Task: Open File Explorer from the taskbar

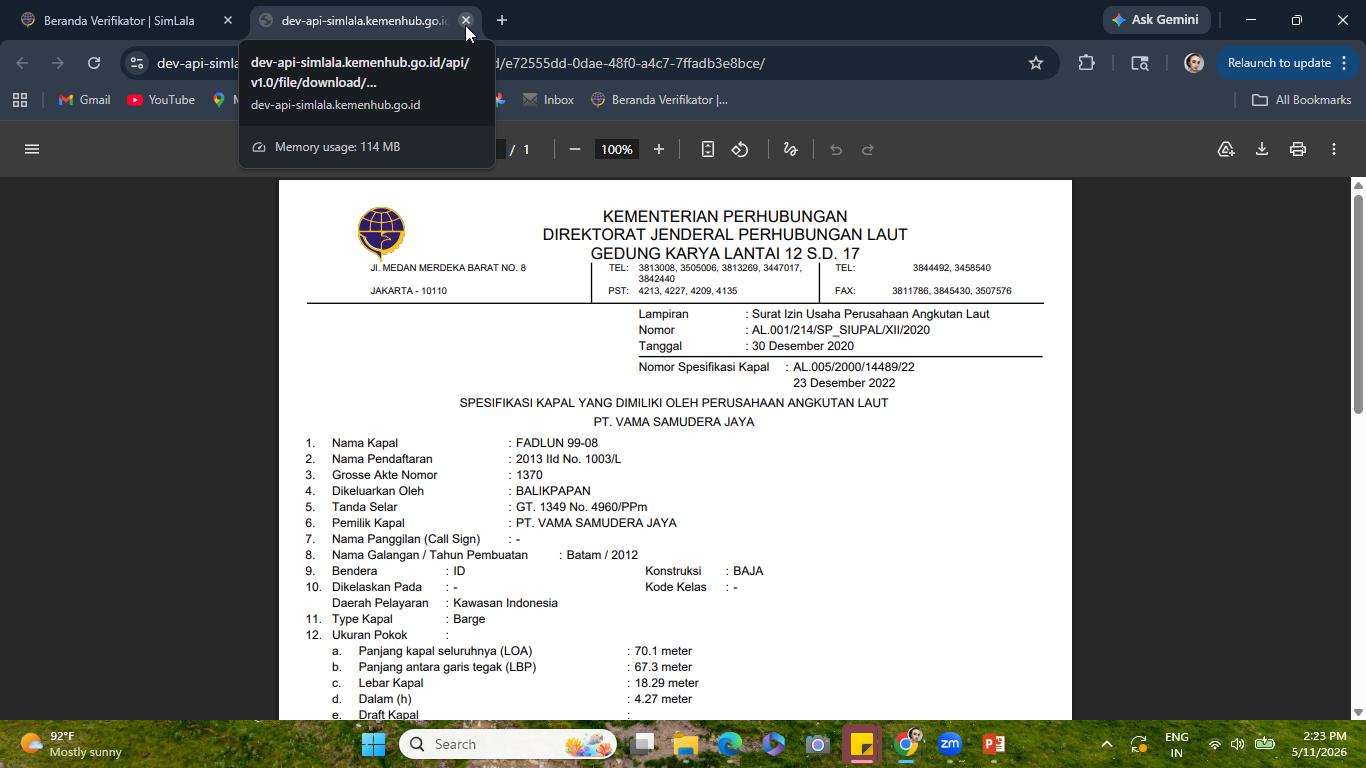Action: [x=686, y=744]
